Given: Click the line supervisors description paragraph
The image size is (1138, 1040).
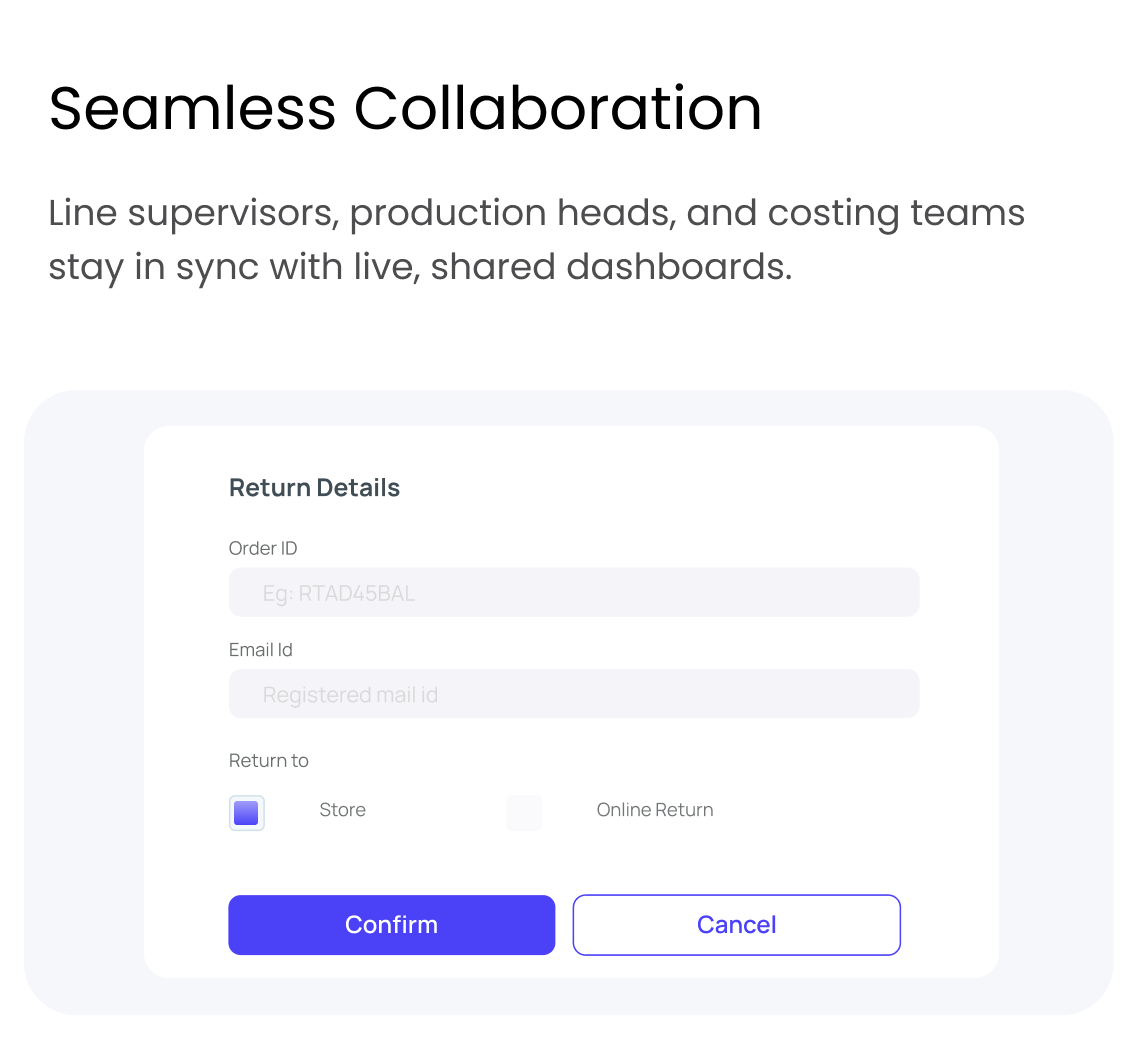Looking at the screenshot, I should coord(536,240).
